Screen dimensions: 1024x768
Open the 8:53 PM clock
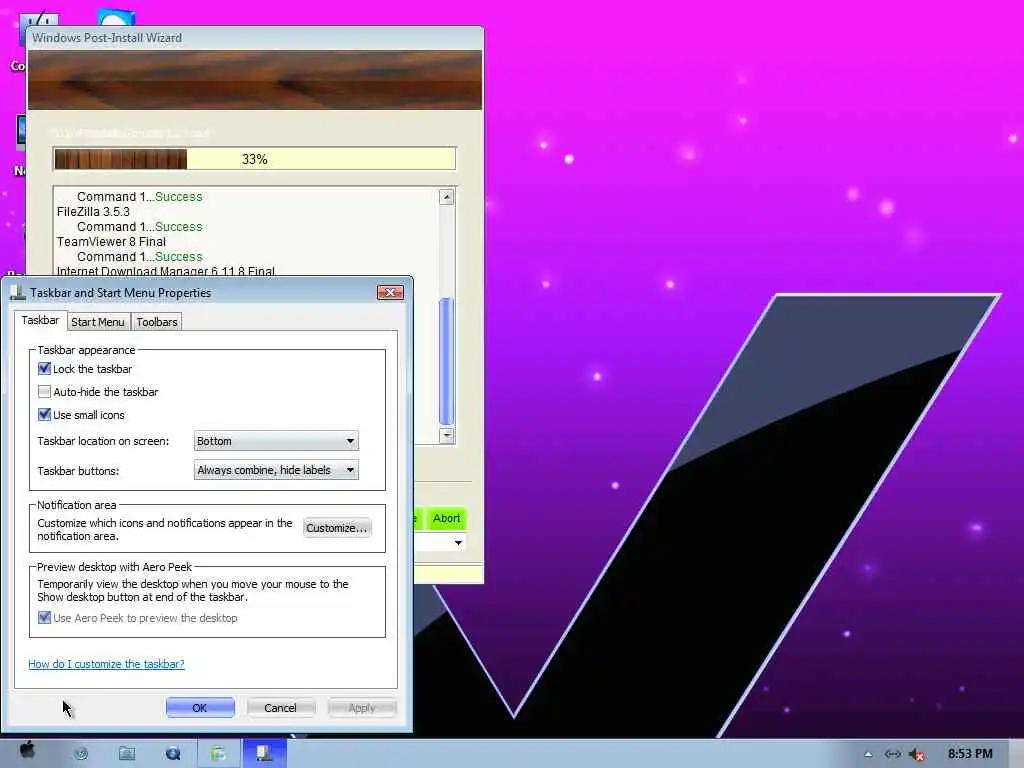pyautogui.click(x=970, y=754)
